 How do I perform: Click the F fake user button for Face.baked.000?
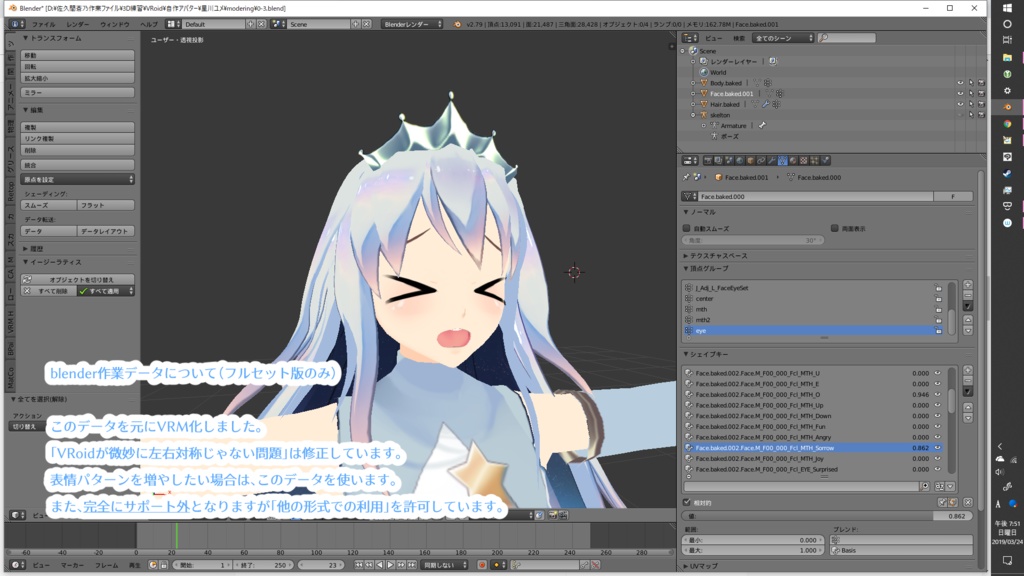click(952, 196)
